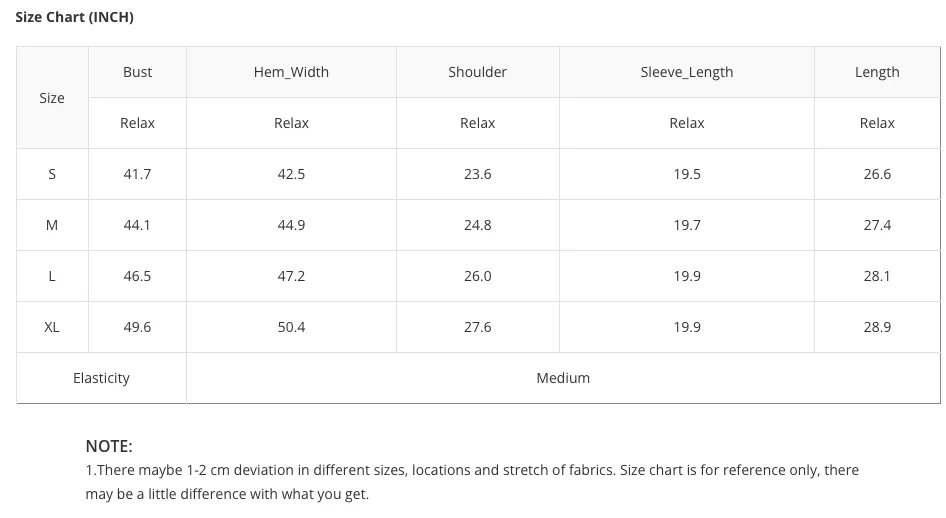Click the Shoulder column header
946x518 pixels.
pyautogui.click(x=477, y=72)
